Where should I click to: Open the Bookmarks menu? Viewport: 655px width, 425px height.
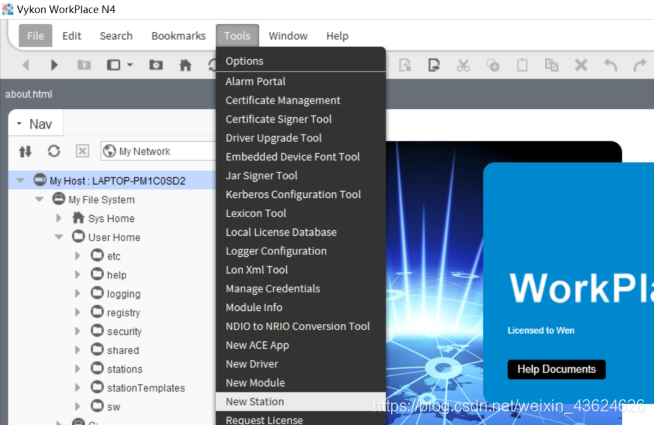pos(178,36)
